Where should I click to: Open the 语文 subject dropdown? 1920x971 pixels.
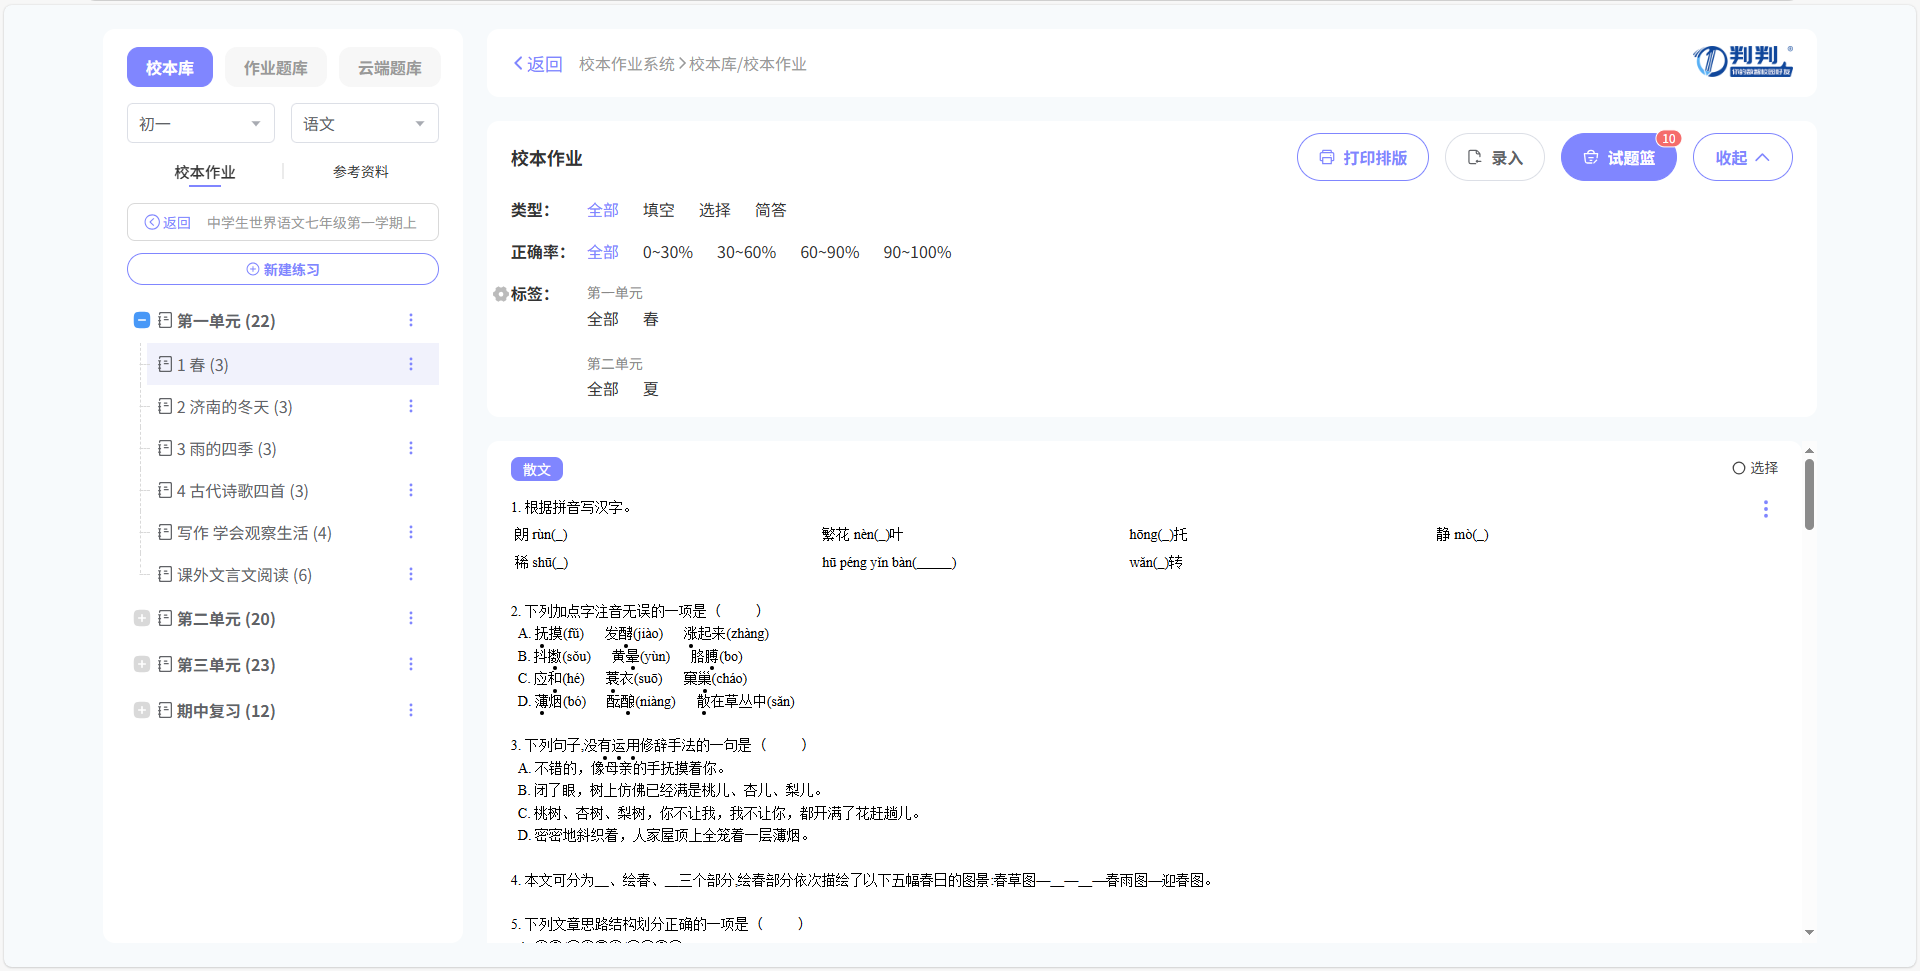click(x=364, y=124)
